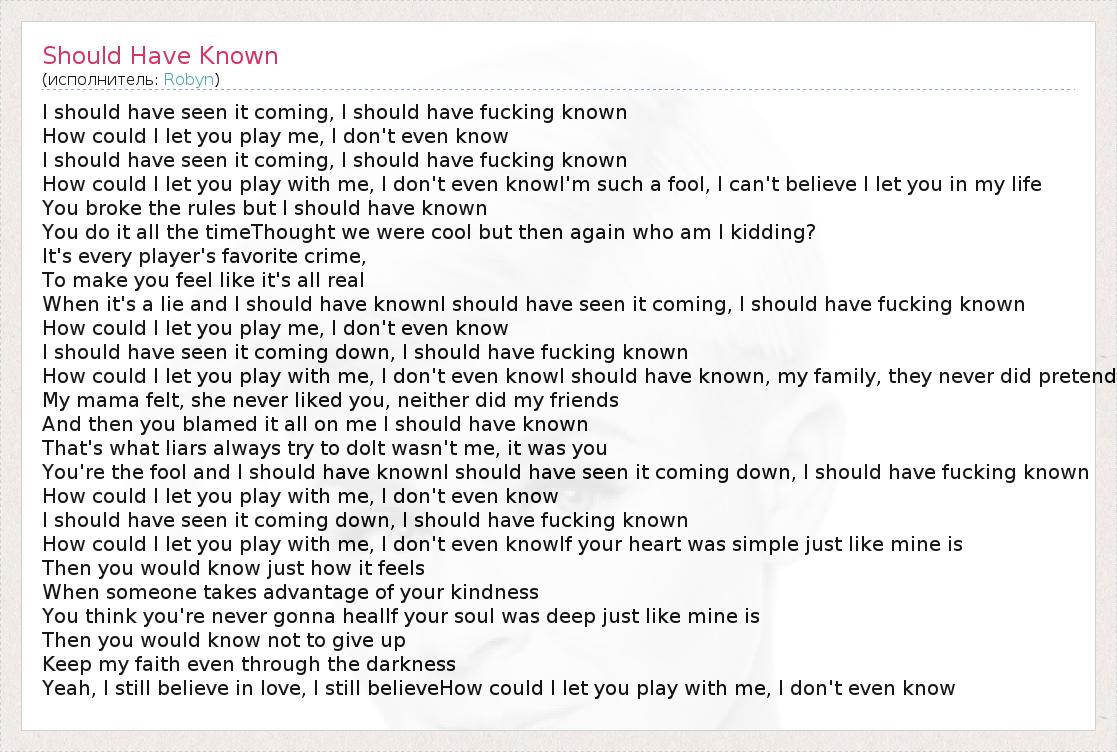Click 'Then you would know just how it feels'
The image size is (1117, 752).
[x=233, y=568]
